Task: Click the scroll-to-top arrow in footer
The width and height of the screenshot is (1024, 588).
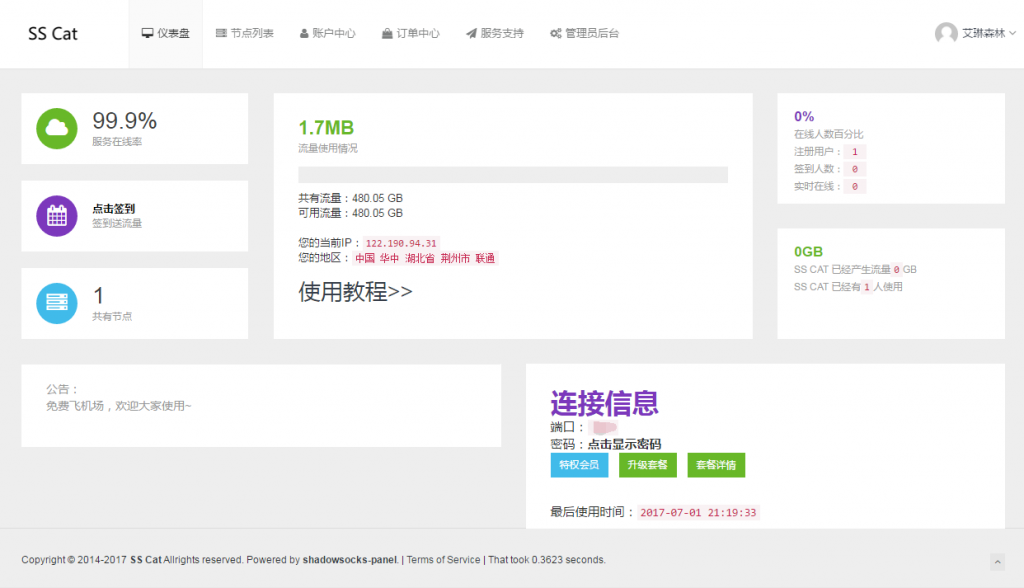Action: pyautogui.click(x=997, y=561)
